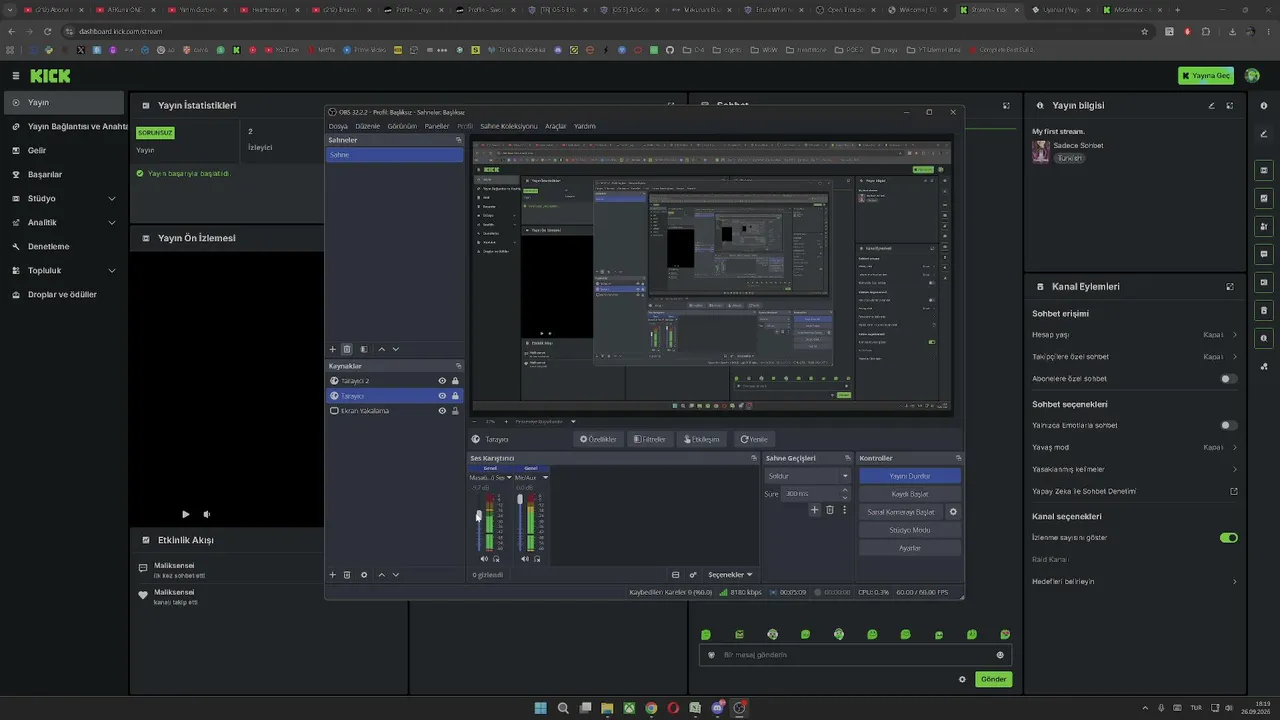Open emote picker in Kick chat input
The width and height of the screenshot is (1280, 720).
pos(1000,655)
